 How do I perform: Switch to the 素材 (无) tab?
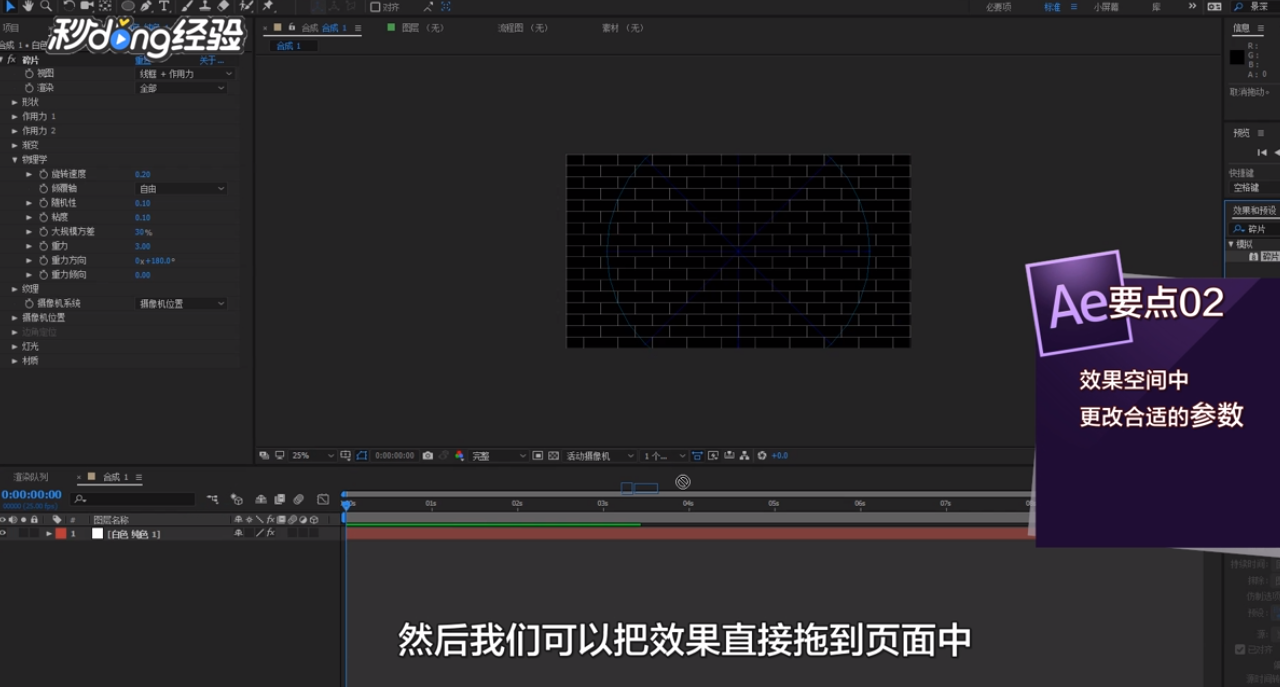pos(623,28)
